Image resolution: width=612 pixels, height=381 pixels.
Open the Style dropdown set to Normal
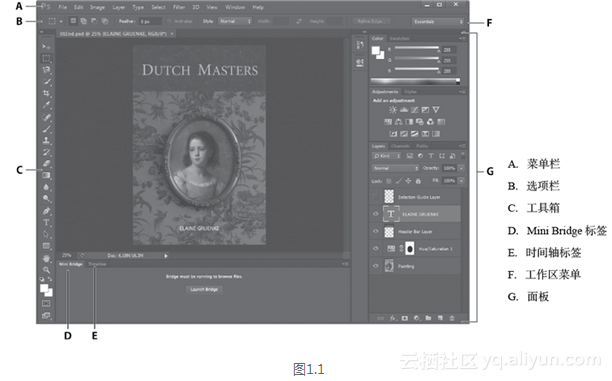pos(235,21)
